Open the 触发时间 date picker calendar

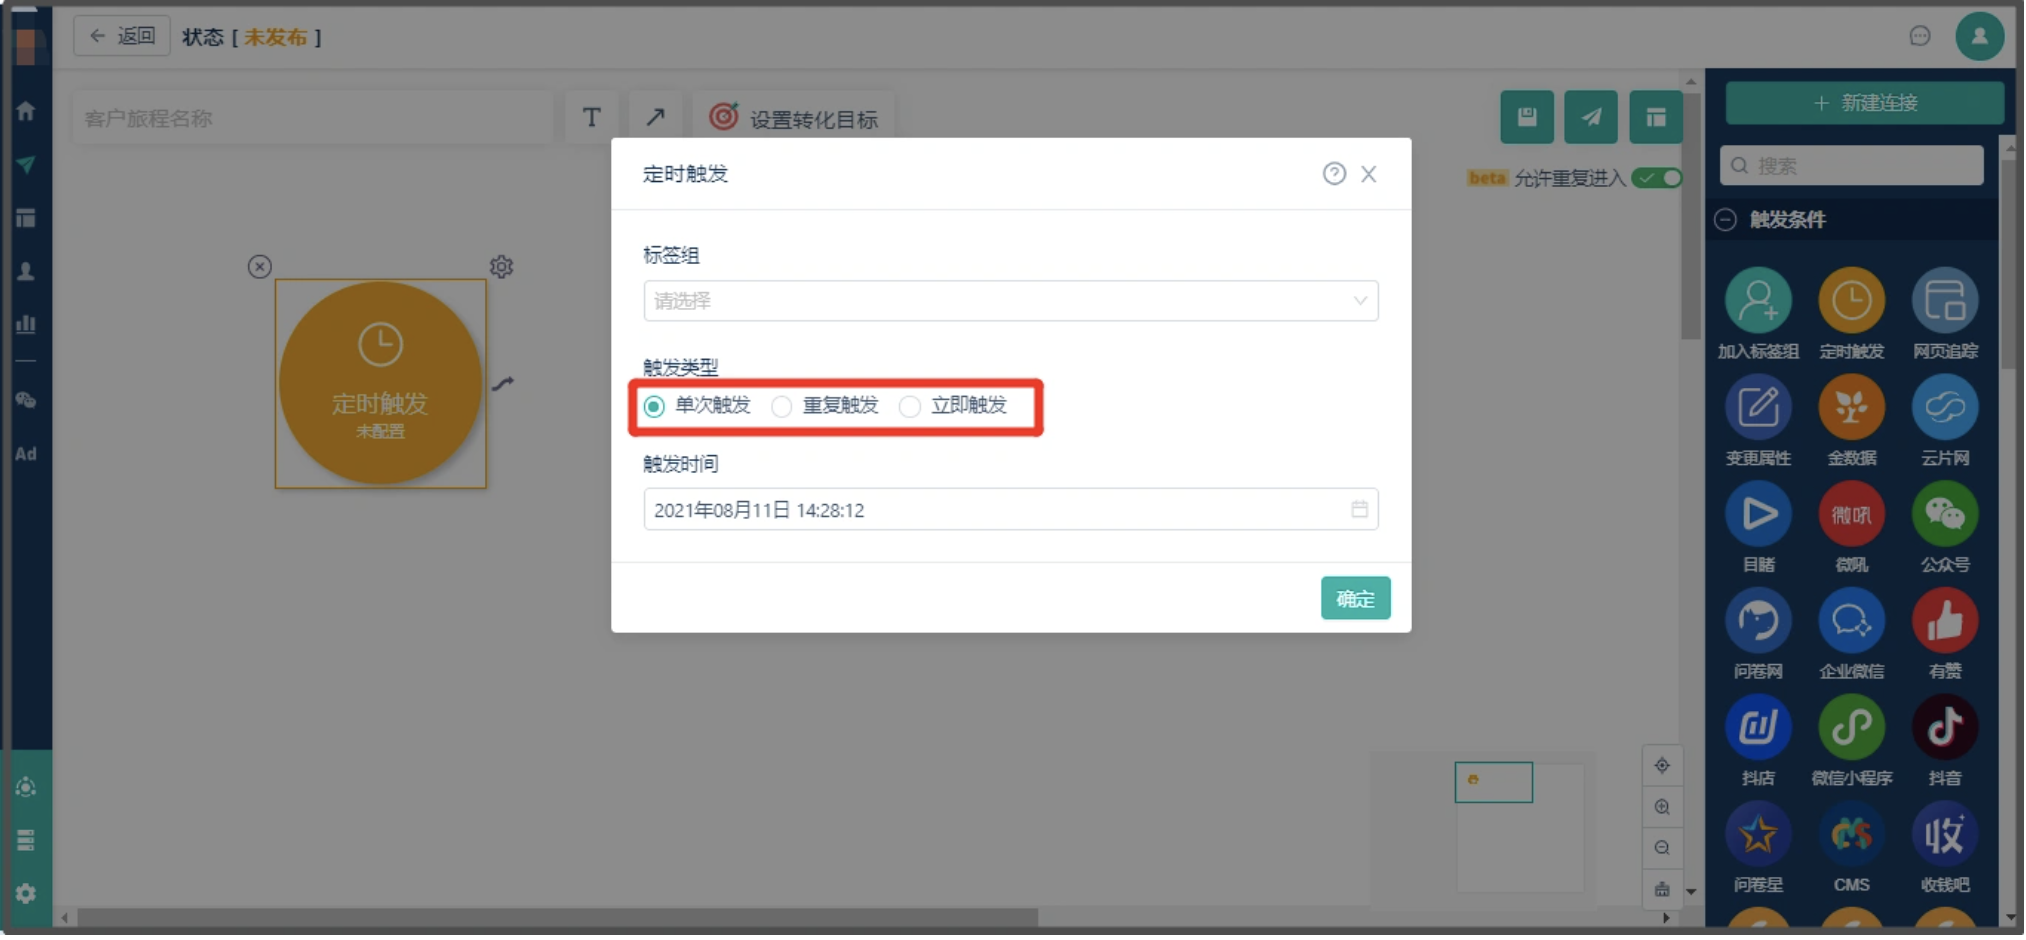click(x=1361, y=510)
